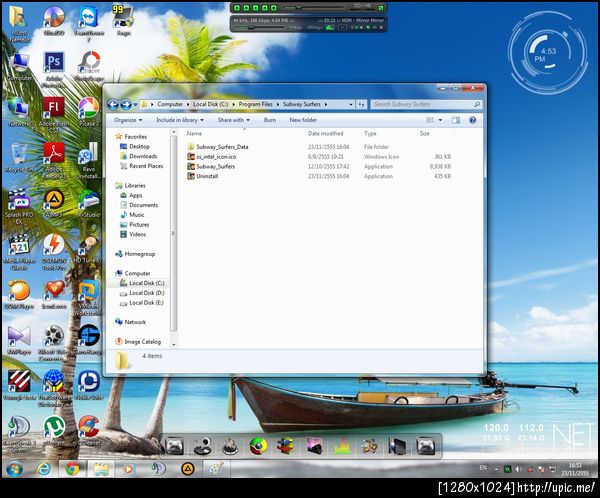Show hidden system tray icons
Viewport: 600px width, 498px height.
point(496,469)
